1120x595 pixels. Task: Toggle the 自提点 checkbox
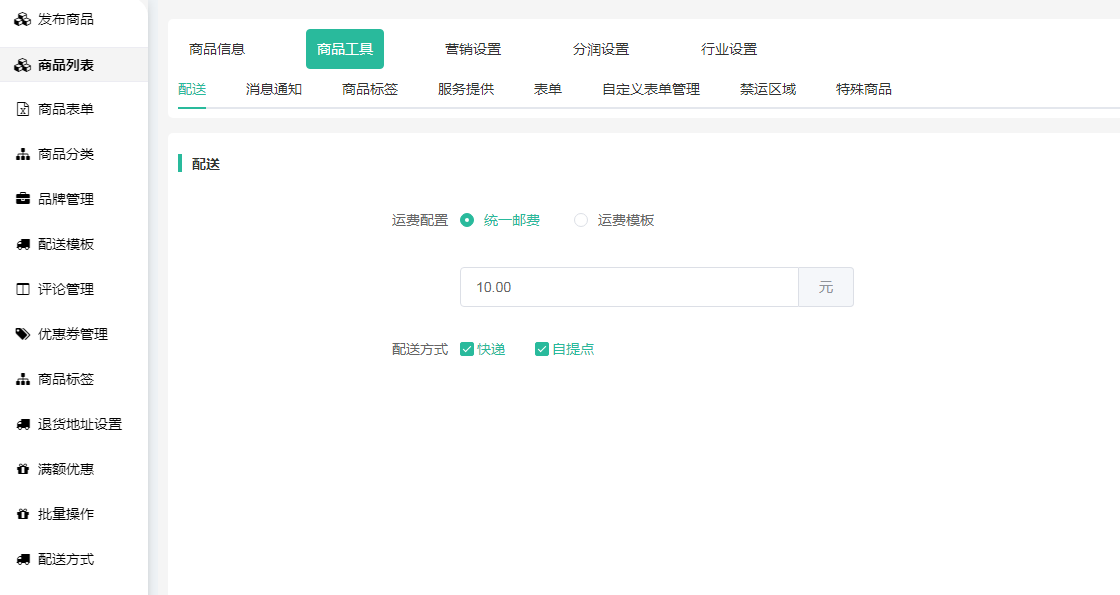[x=542, y=349]
